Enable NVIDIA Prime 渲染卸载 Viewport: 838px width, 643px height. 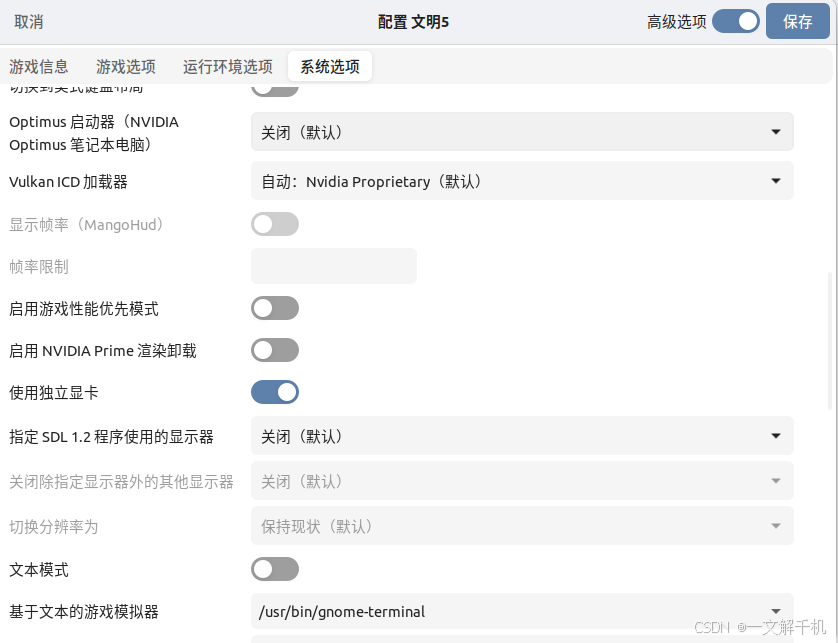[275, 350]
